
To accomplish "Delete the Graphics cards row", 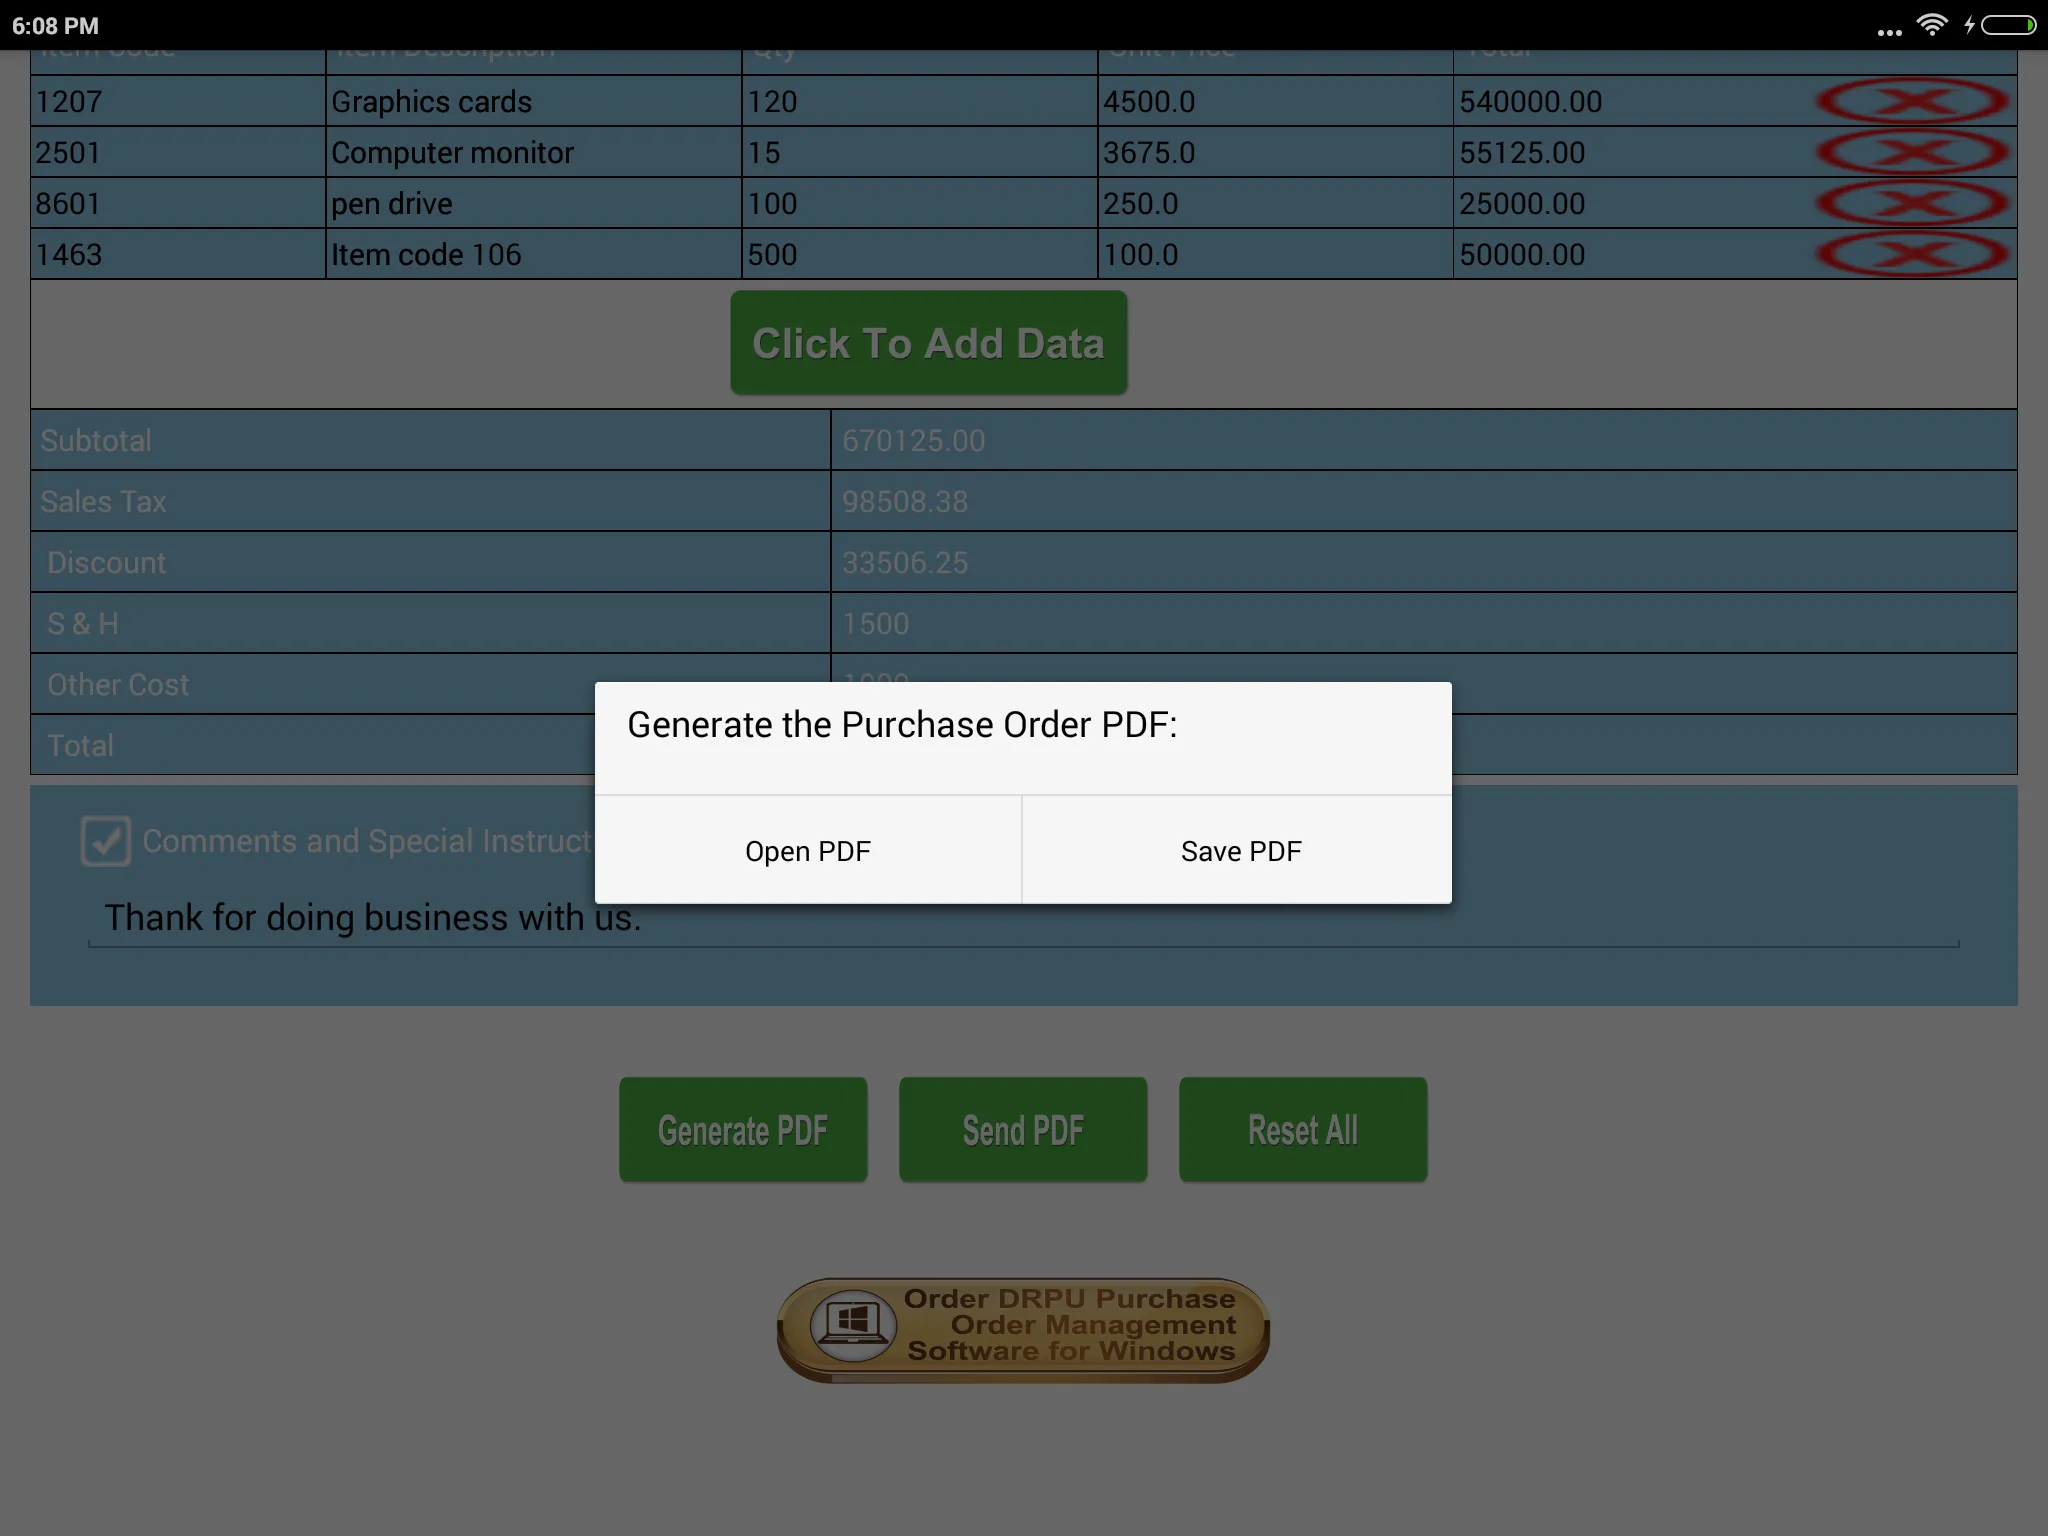I will point(1911,101).
